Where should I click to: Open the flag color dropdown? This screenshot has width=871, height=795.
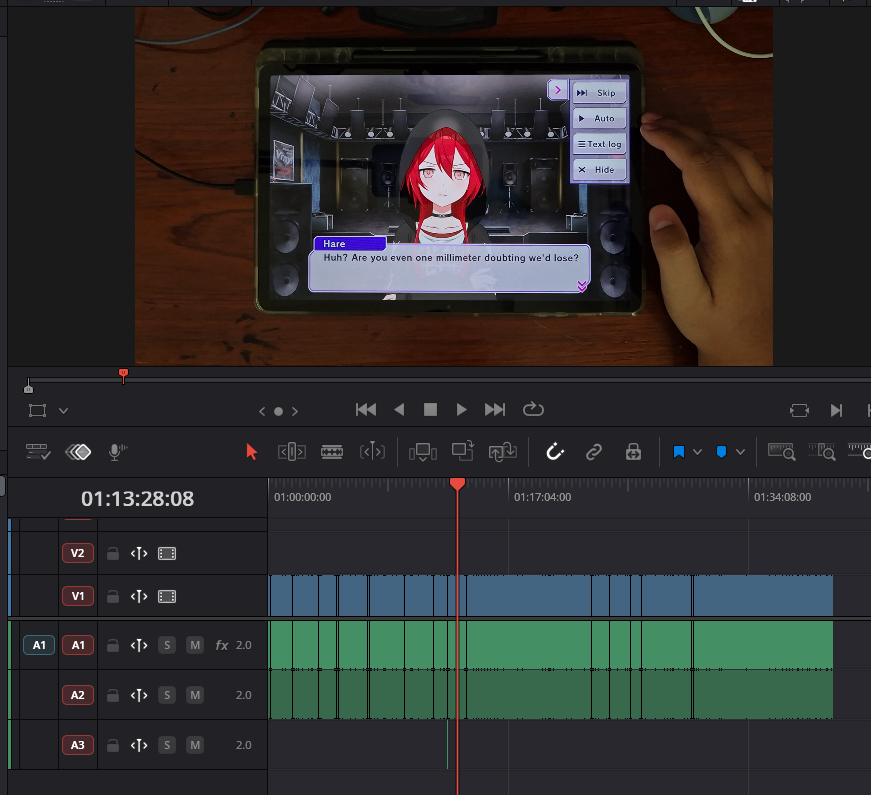(698, 452)
